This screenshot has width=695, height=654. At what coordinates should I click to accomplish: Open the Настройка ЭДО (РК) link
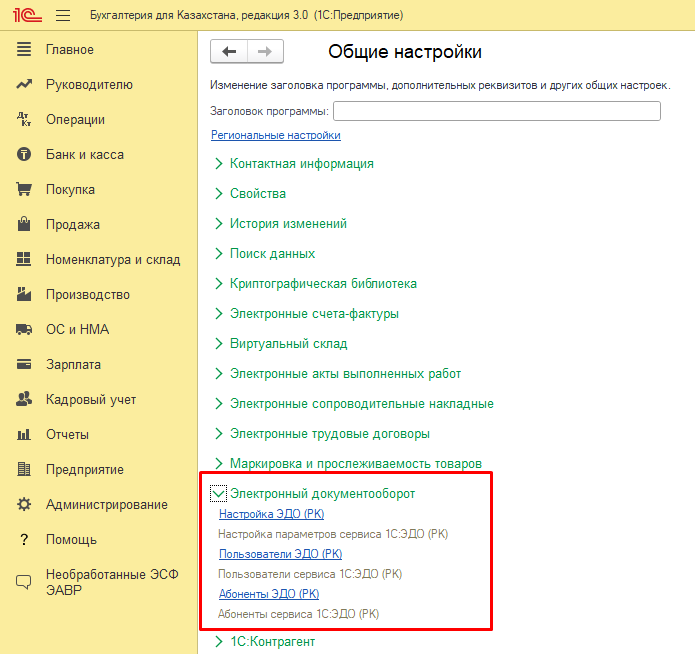point(272,514)
